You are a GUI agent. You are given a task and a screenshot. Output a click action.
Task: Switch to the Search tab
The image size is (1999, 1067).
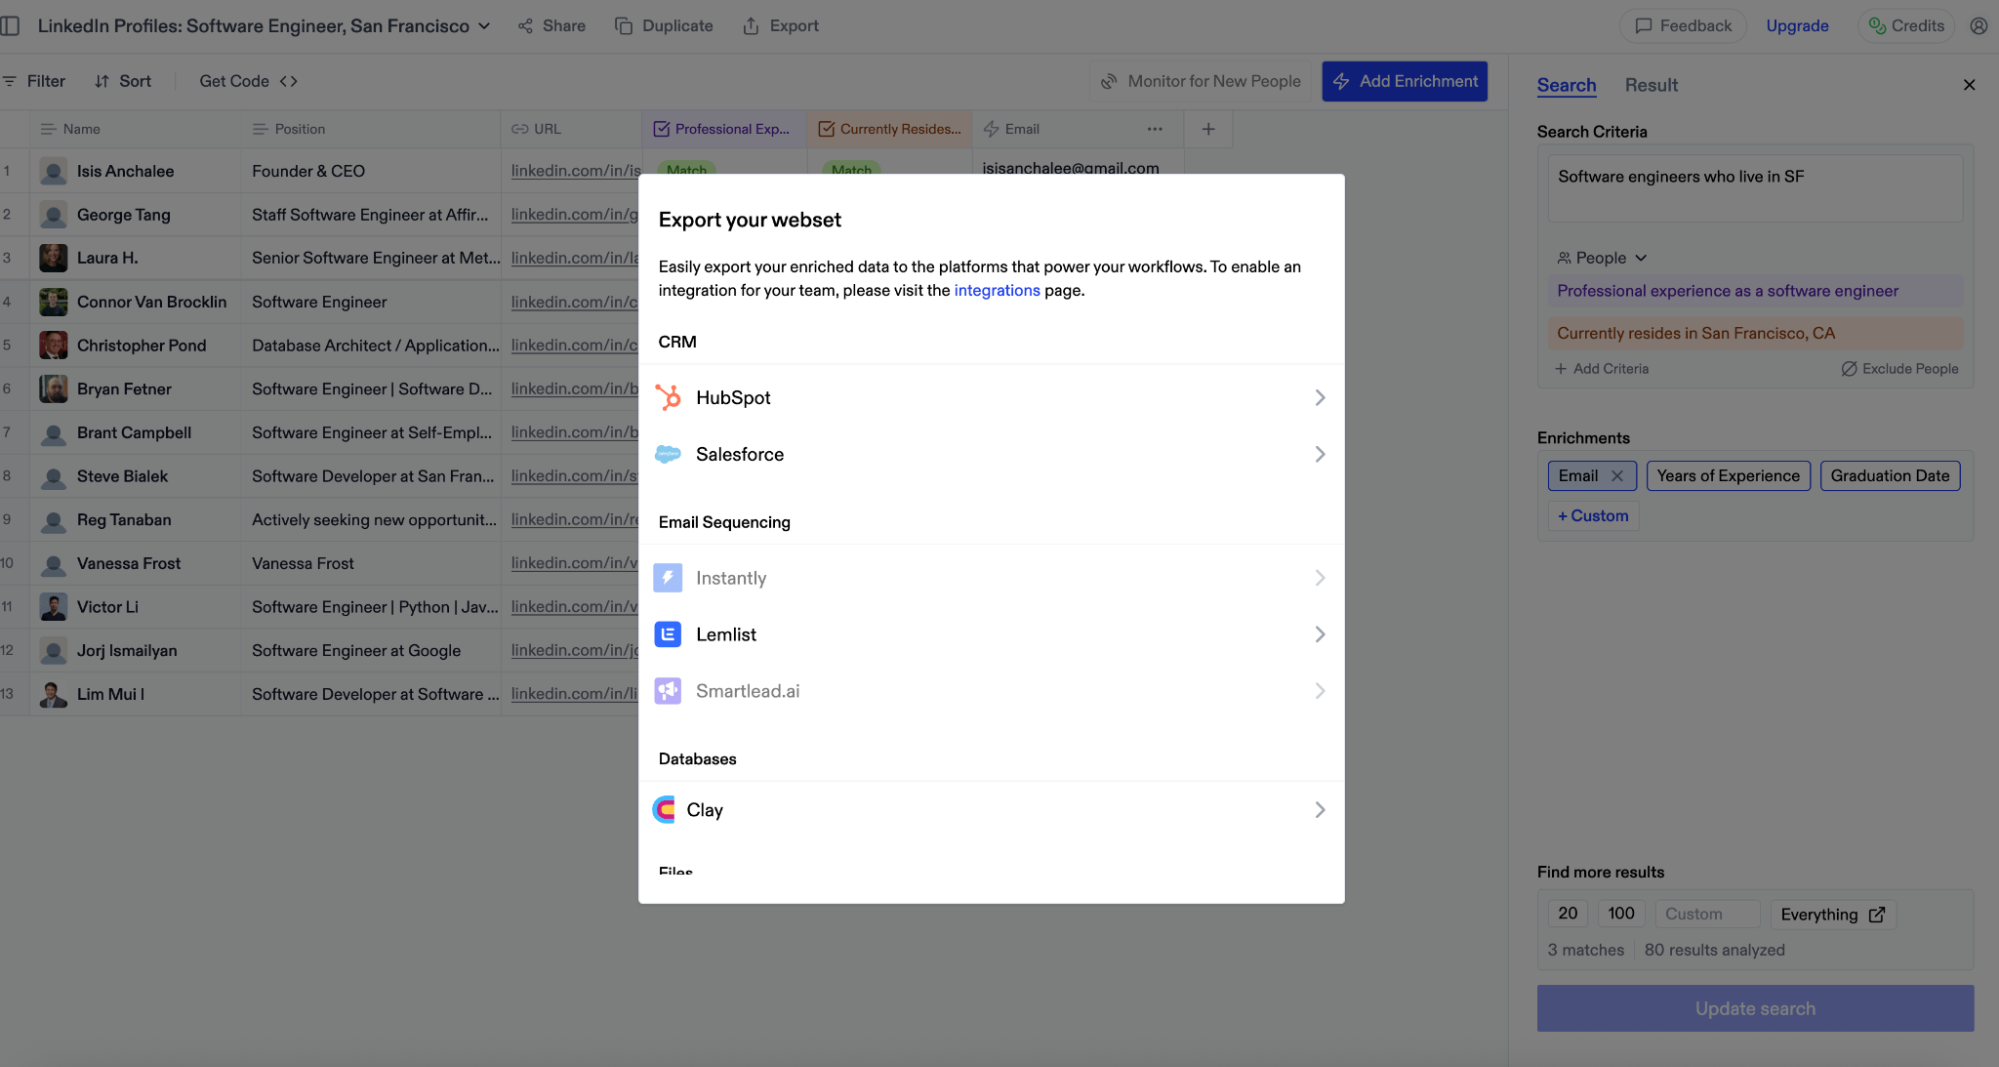[x=1566, y=85]
